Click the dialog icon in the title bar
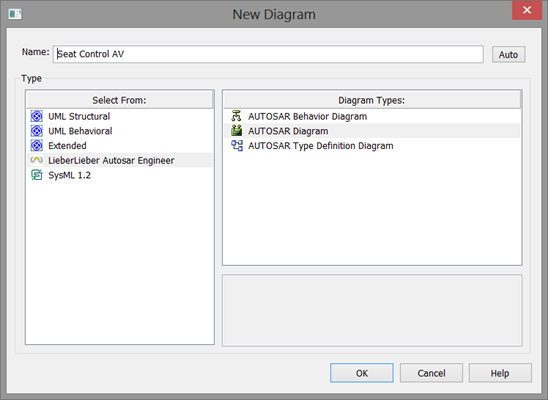Viewport: 548px width, 400px height. 15,14
